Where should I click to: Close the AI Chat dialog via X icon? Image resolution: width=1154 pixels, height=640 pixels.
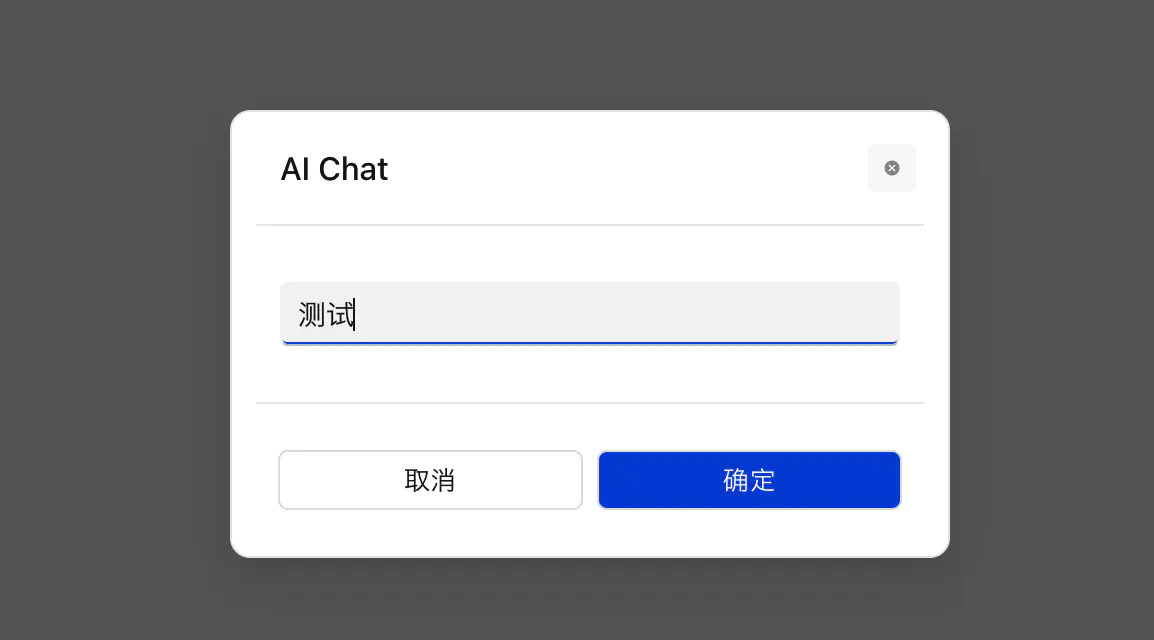[x=891, y=168]
